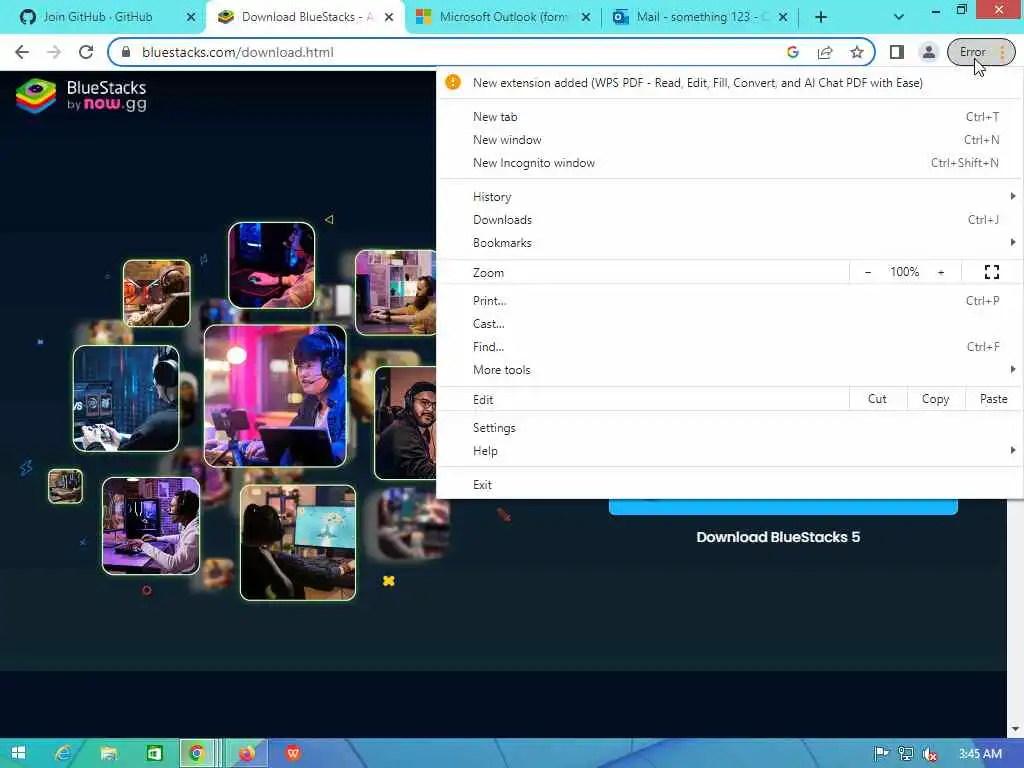Close the Download BlueStacks tab
Image resolution: width=1024 pixels, height=768 pixels.
click(389, 17)
